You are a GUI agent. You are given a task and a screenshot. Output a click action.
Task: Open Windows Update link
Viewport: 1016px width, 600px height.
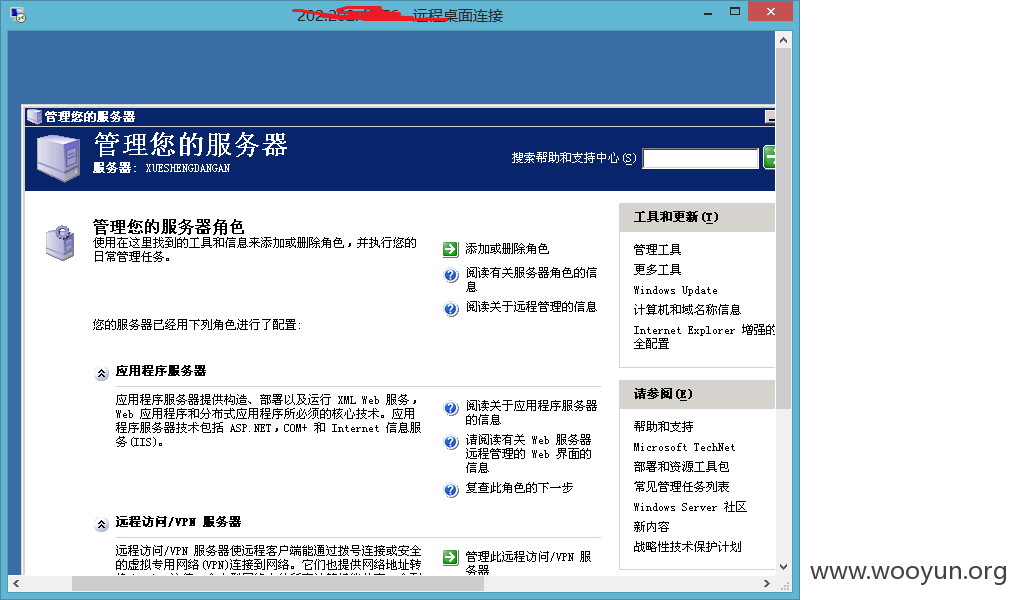point(675,290)
